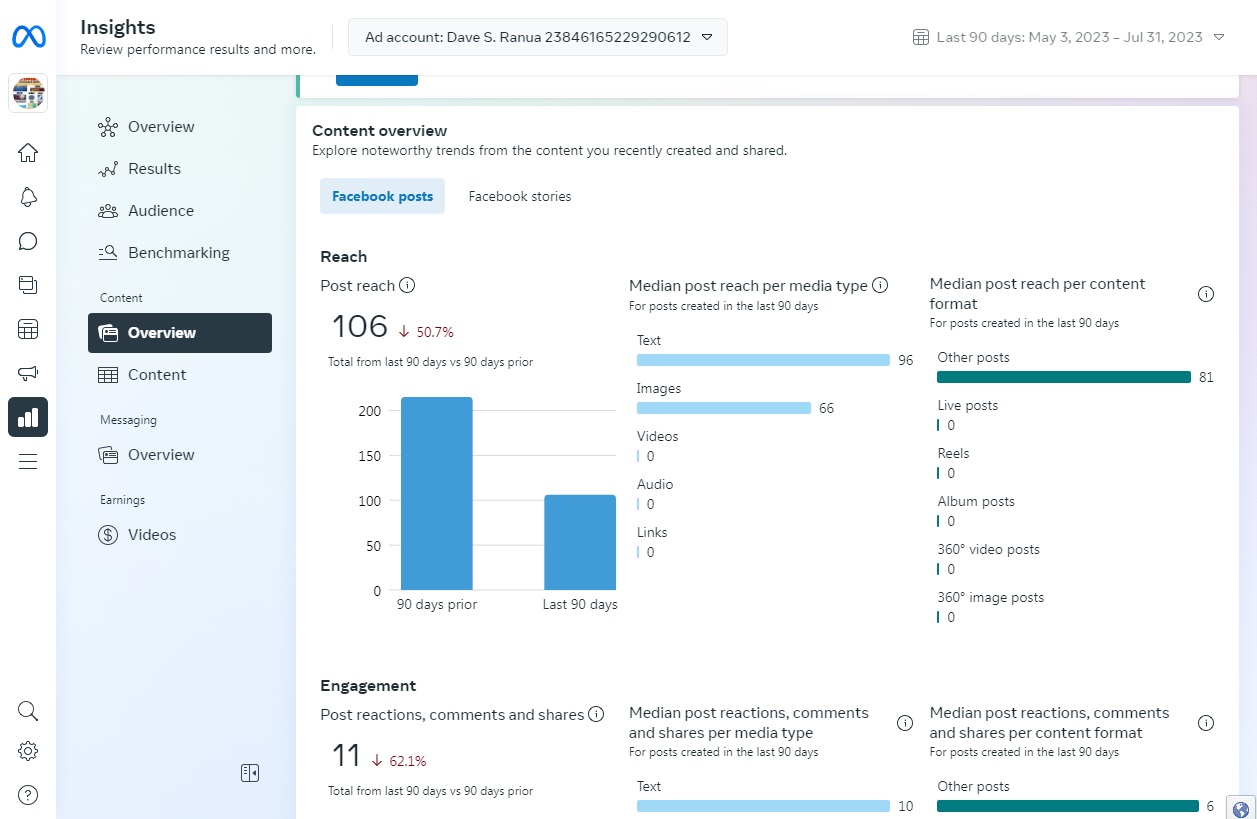Image resolution: width=1257 pixels, height=819 pixels.
Task: Click the globe icon in bottom corner
Action: [1241, 809]
